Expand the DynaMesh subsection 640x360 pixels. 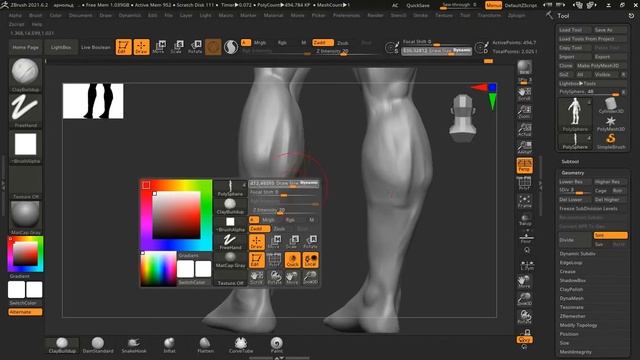point(571,298)
